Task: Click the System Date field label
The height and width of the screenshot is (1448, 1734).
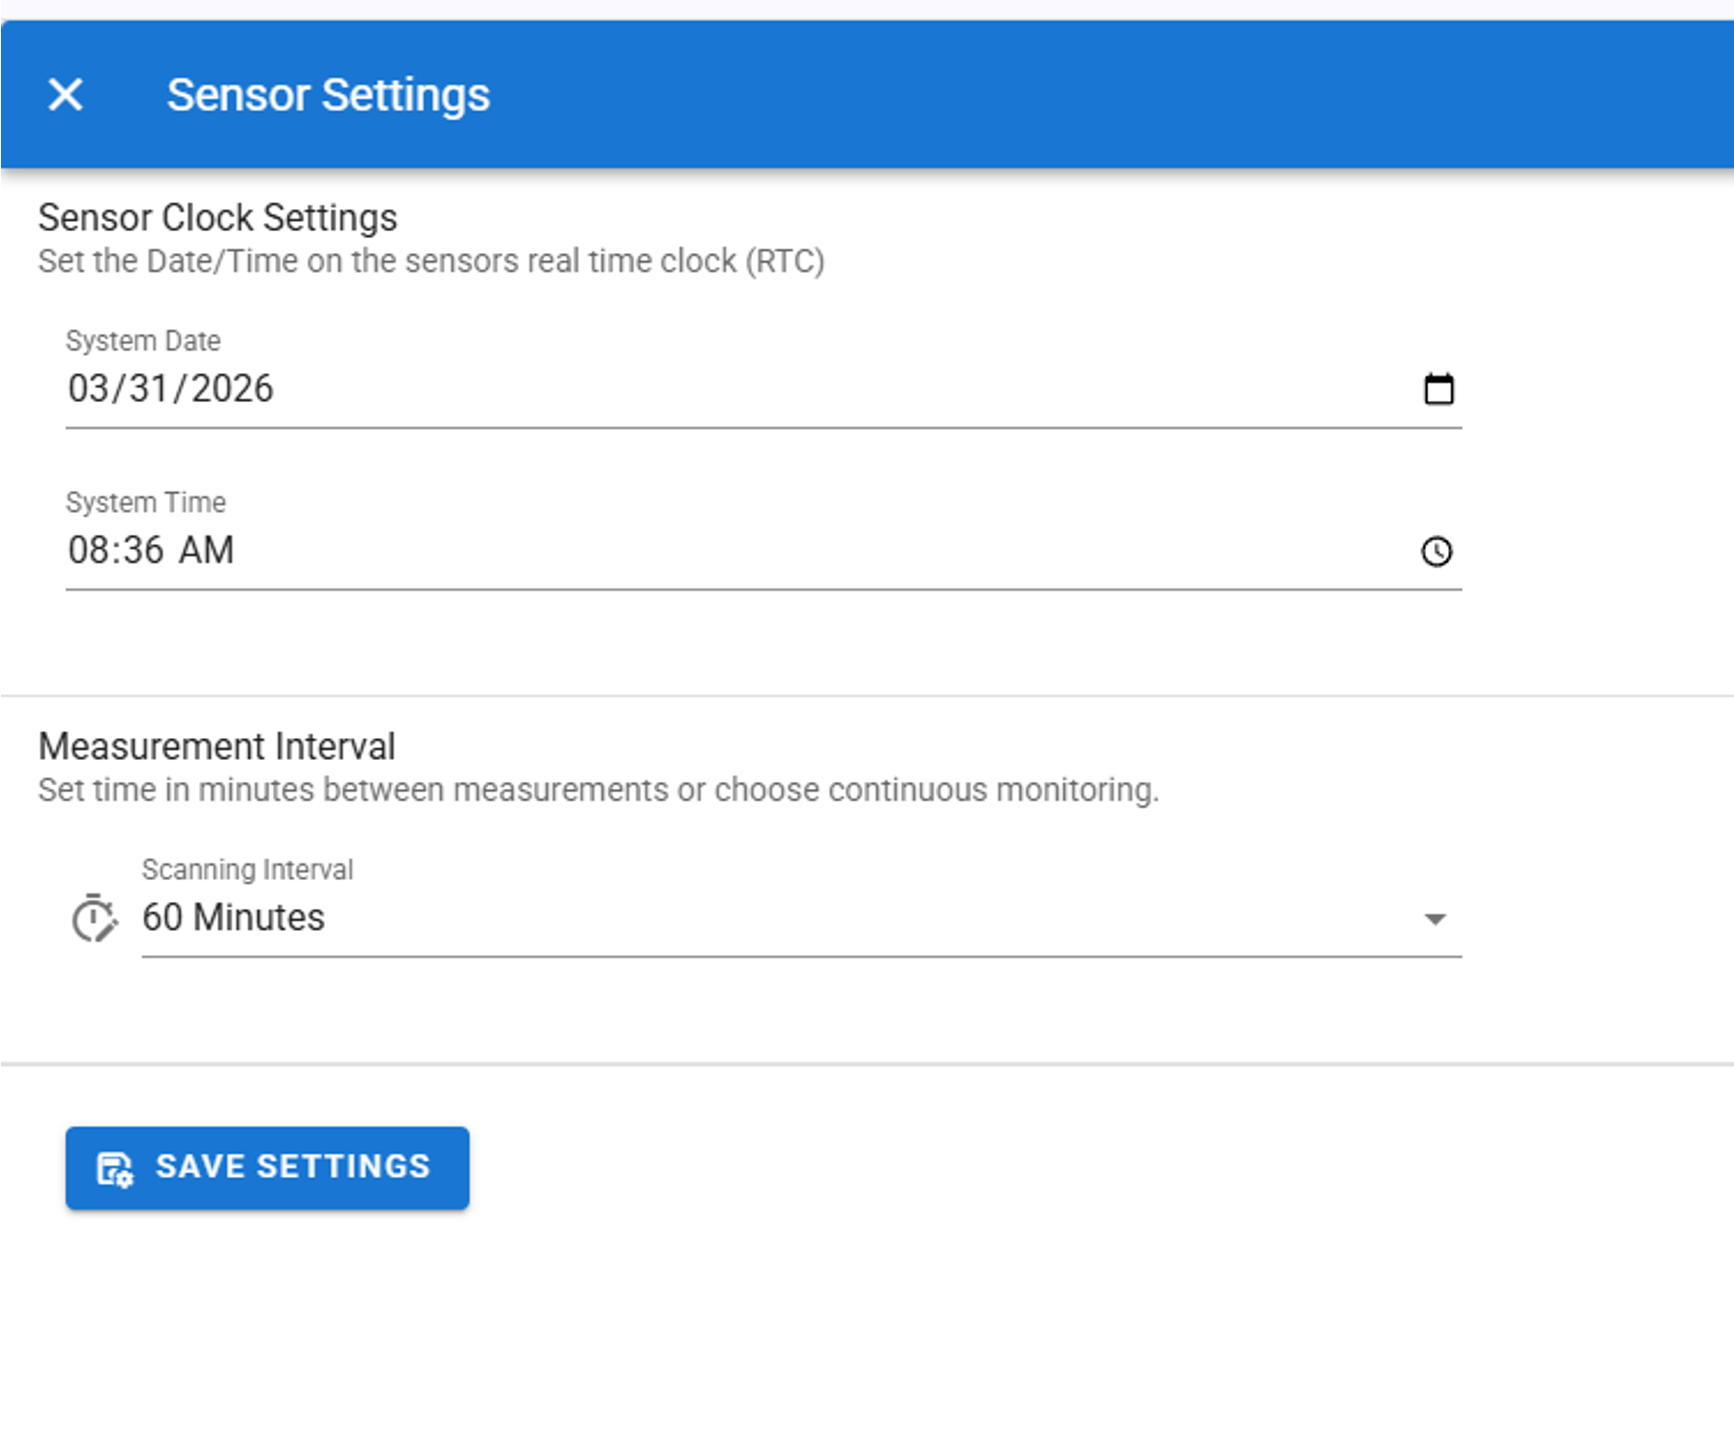Action: tap(143, 341)
